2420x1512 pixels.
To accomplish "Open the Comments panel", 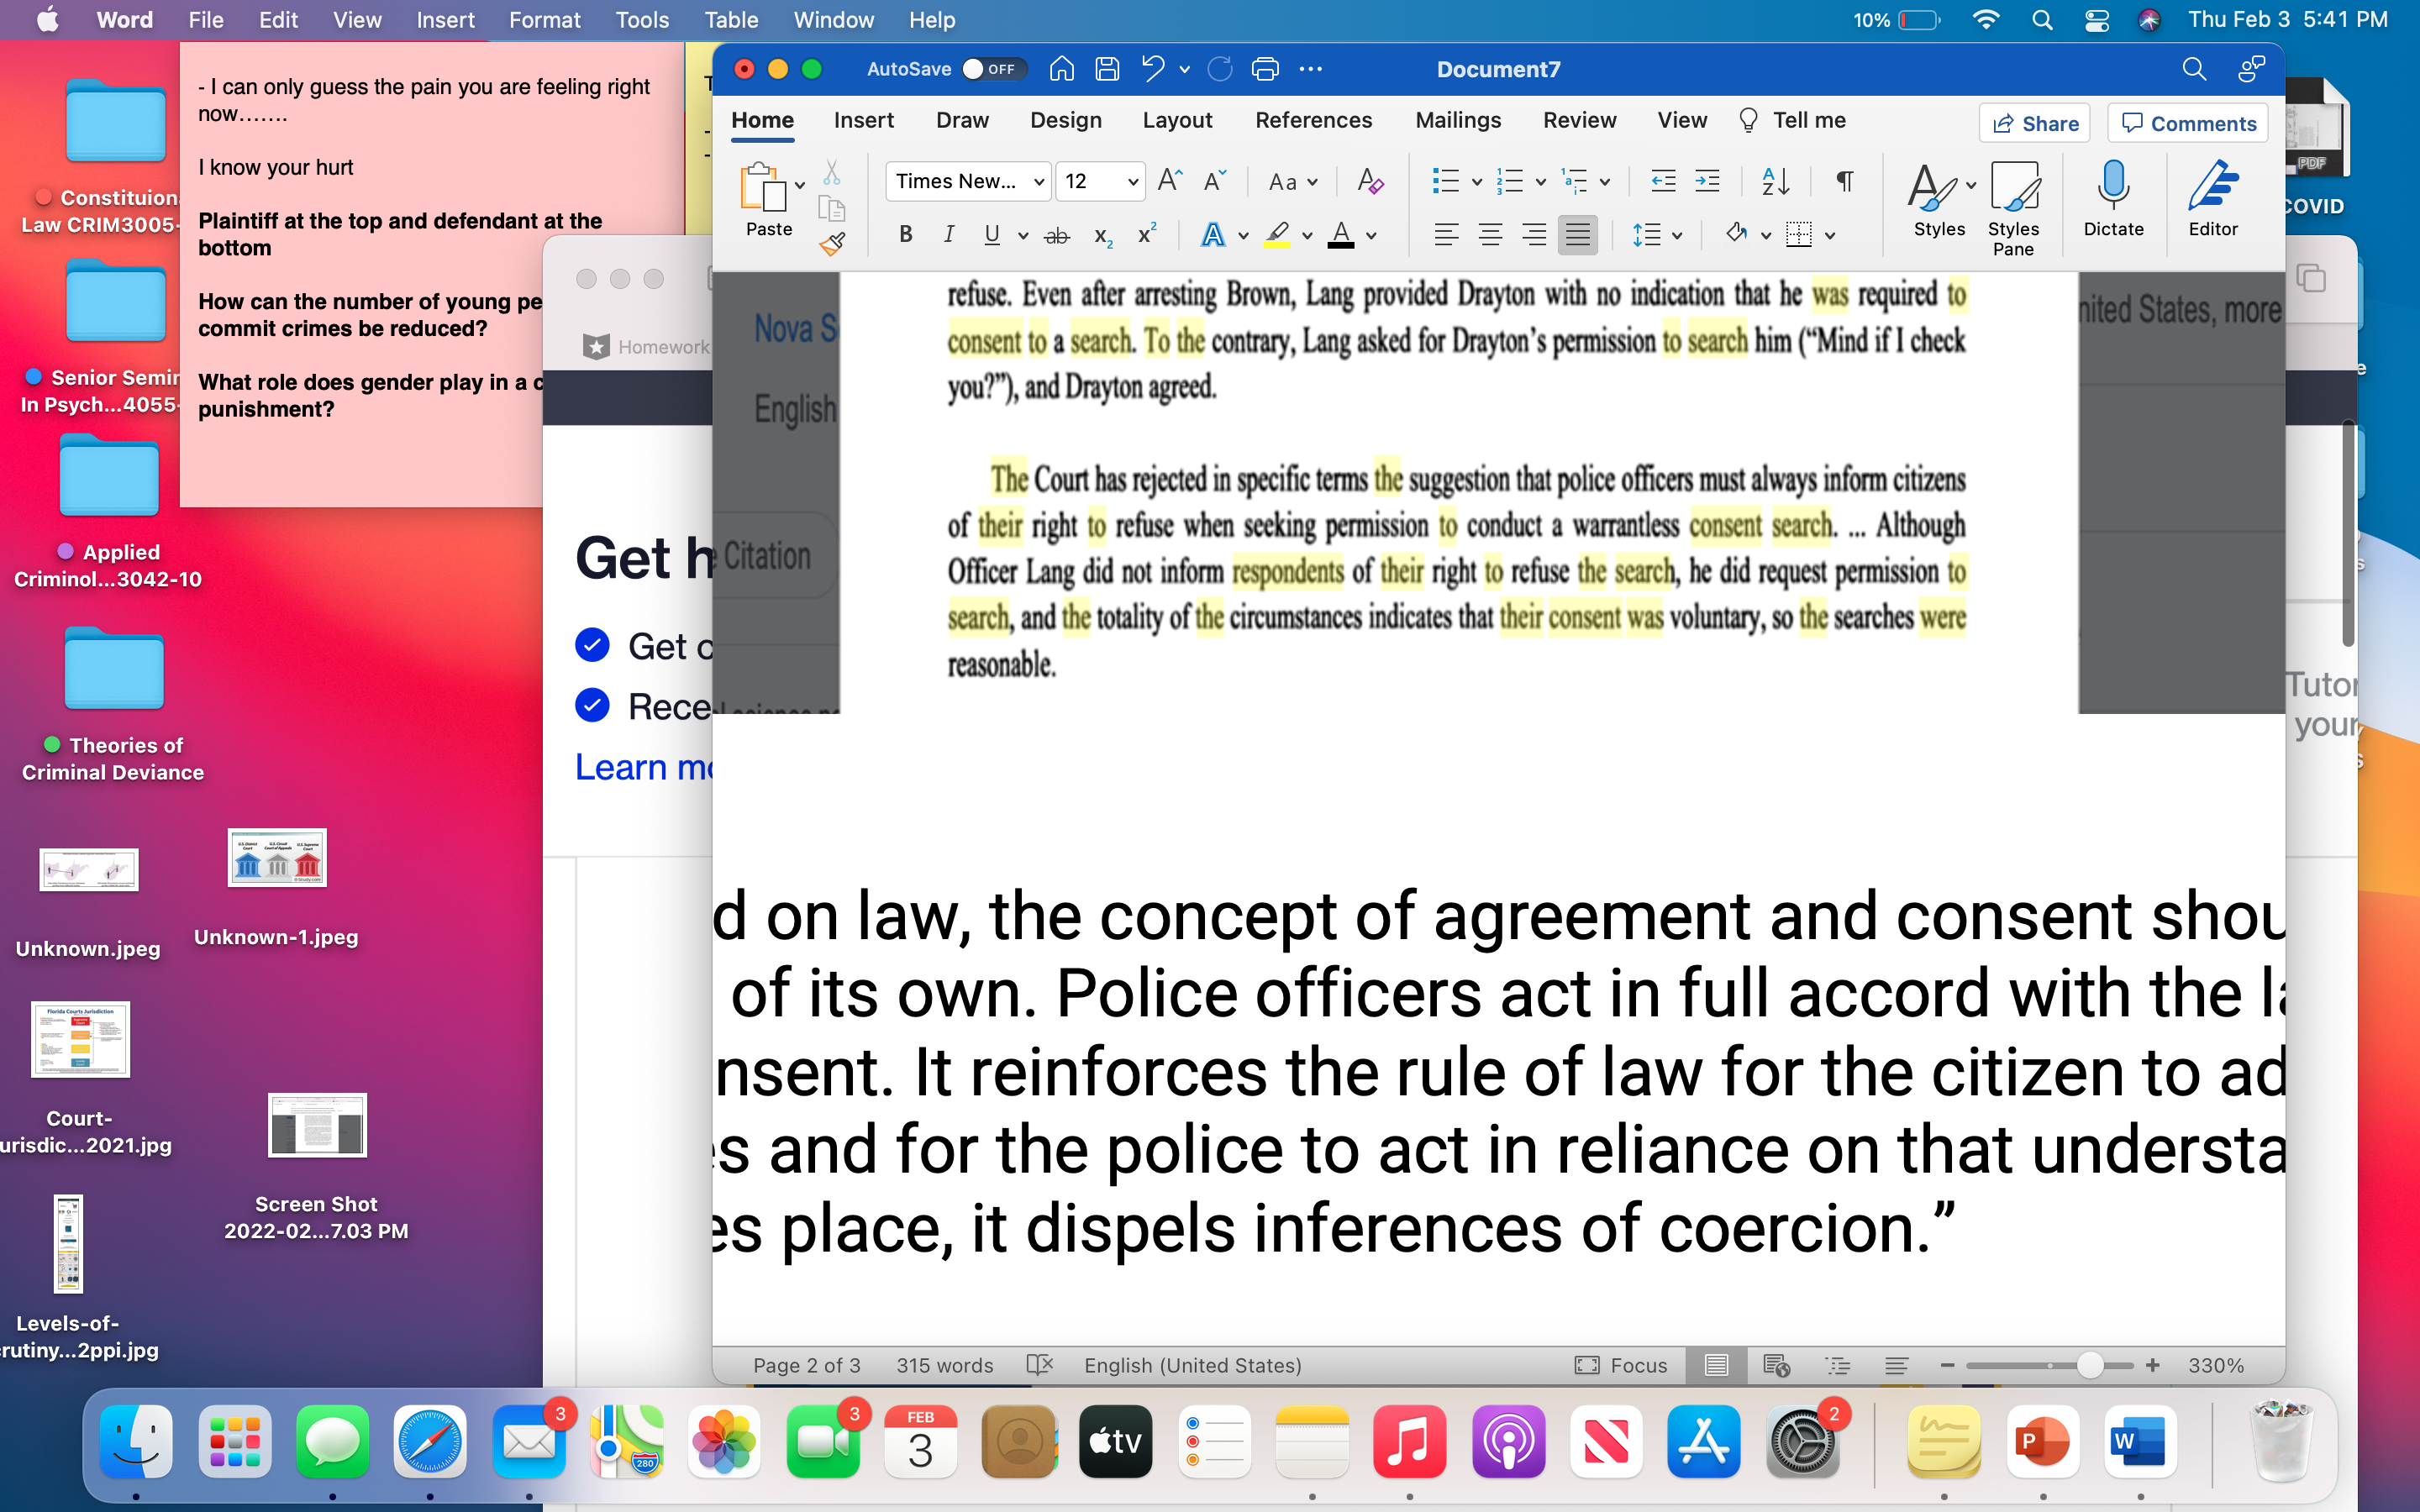I will pyautogui.click(x=2186, y=122).
